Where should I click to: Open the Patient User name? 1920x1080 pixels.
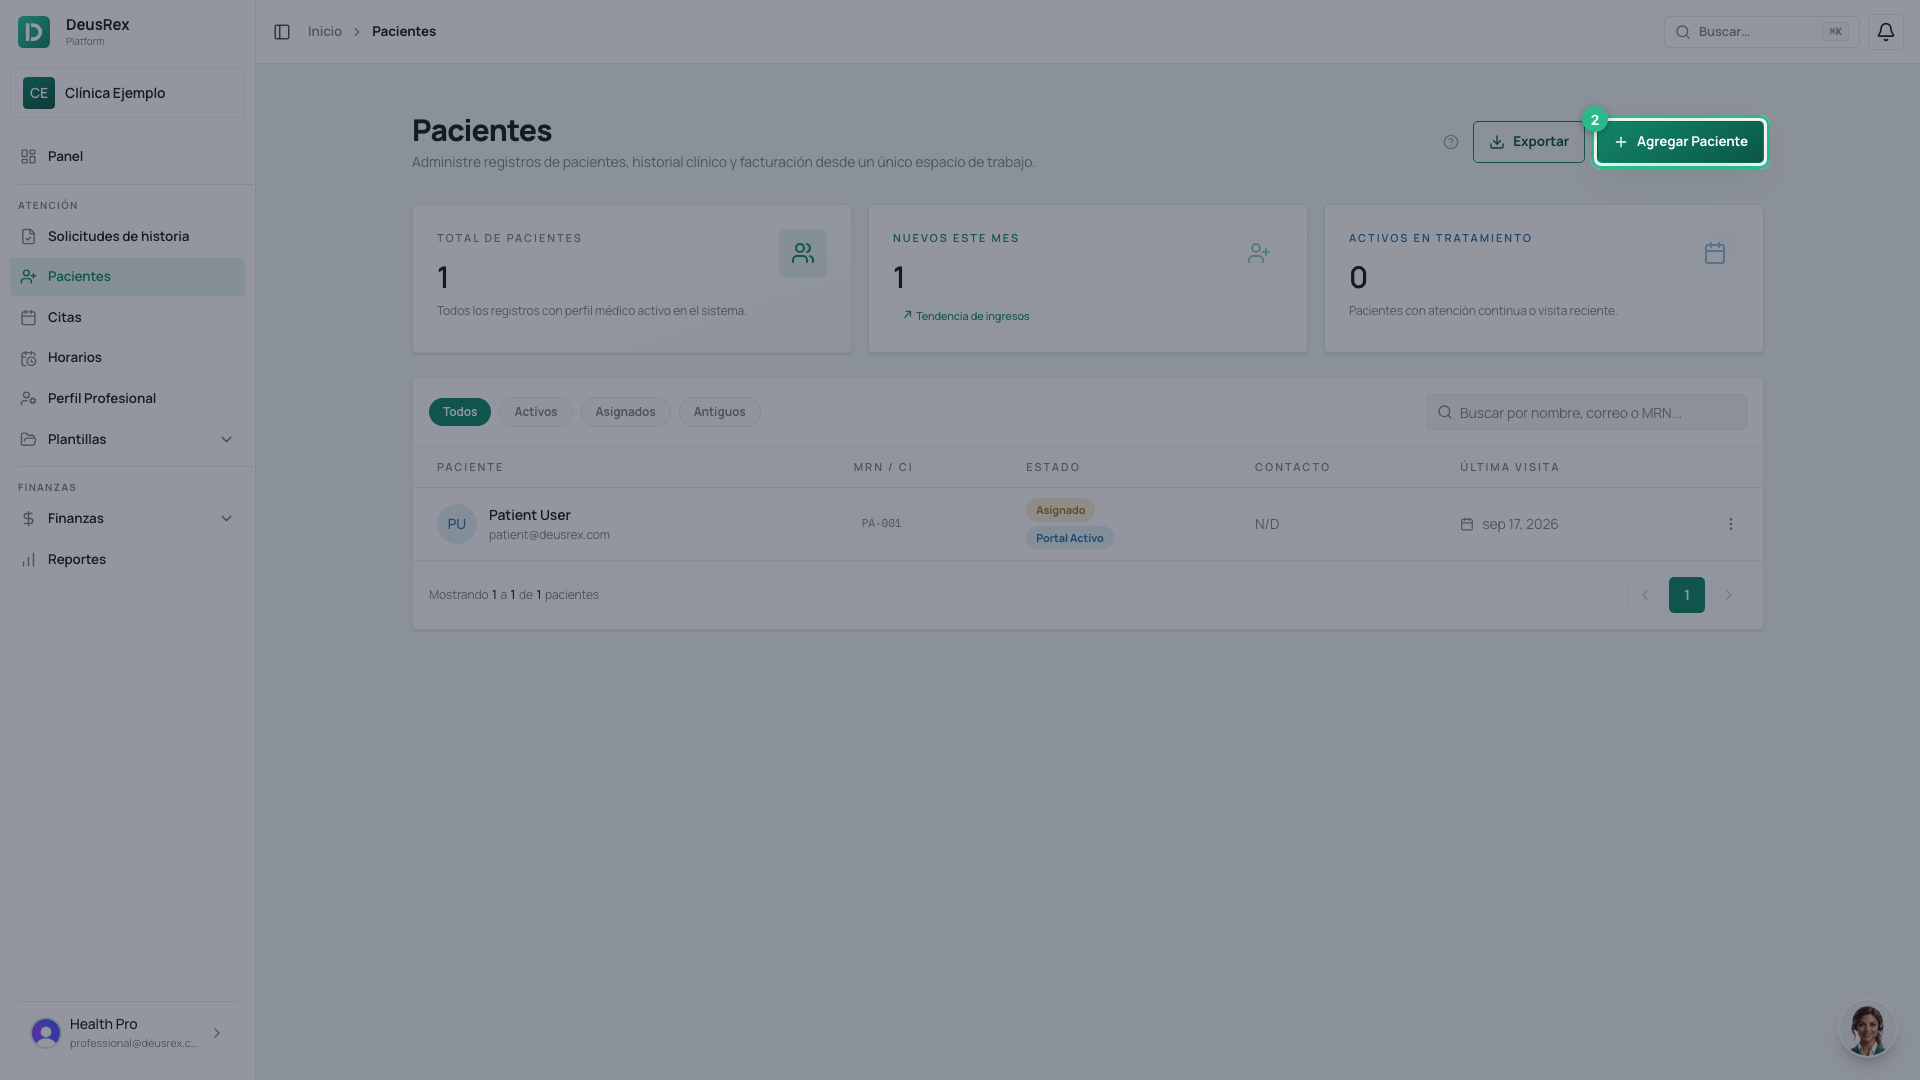[530, 515]
